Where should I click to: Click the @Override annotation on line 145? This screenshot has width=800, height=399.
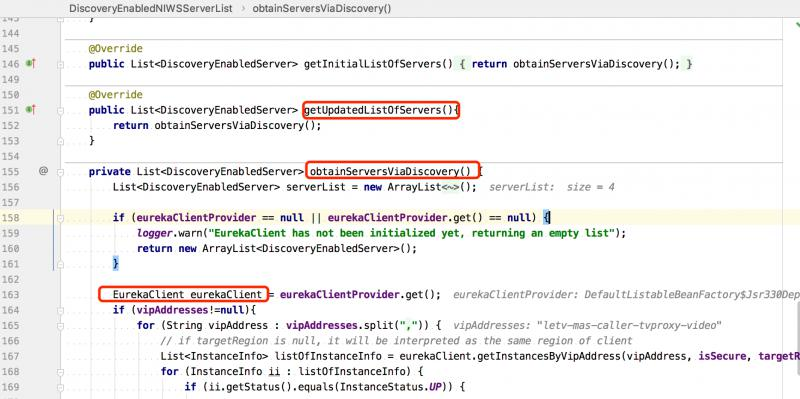116,49
